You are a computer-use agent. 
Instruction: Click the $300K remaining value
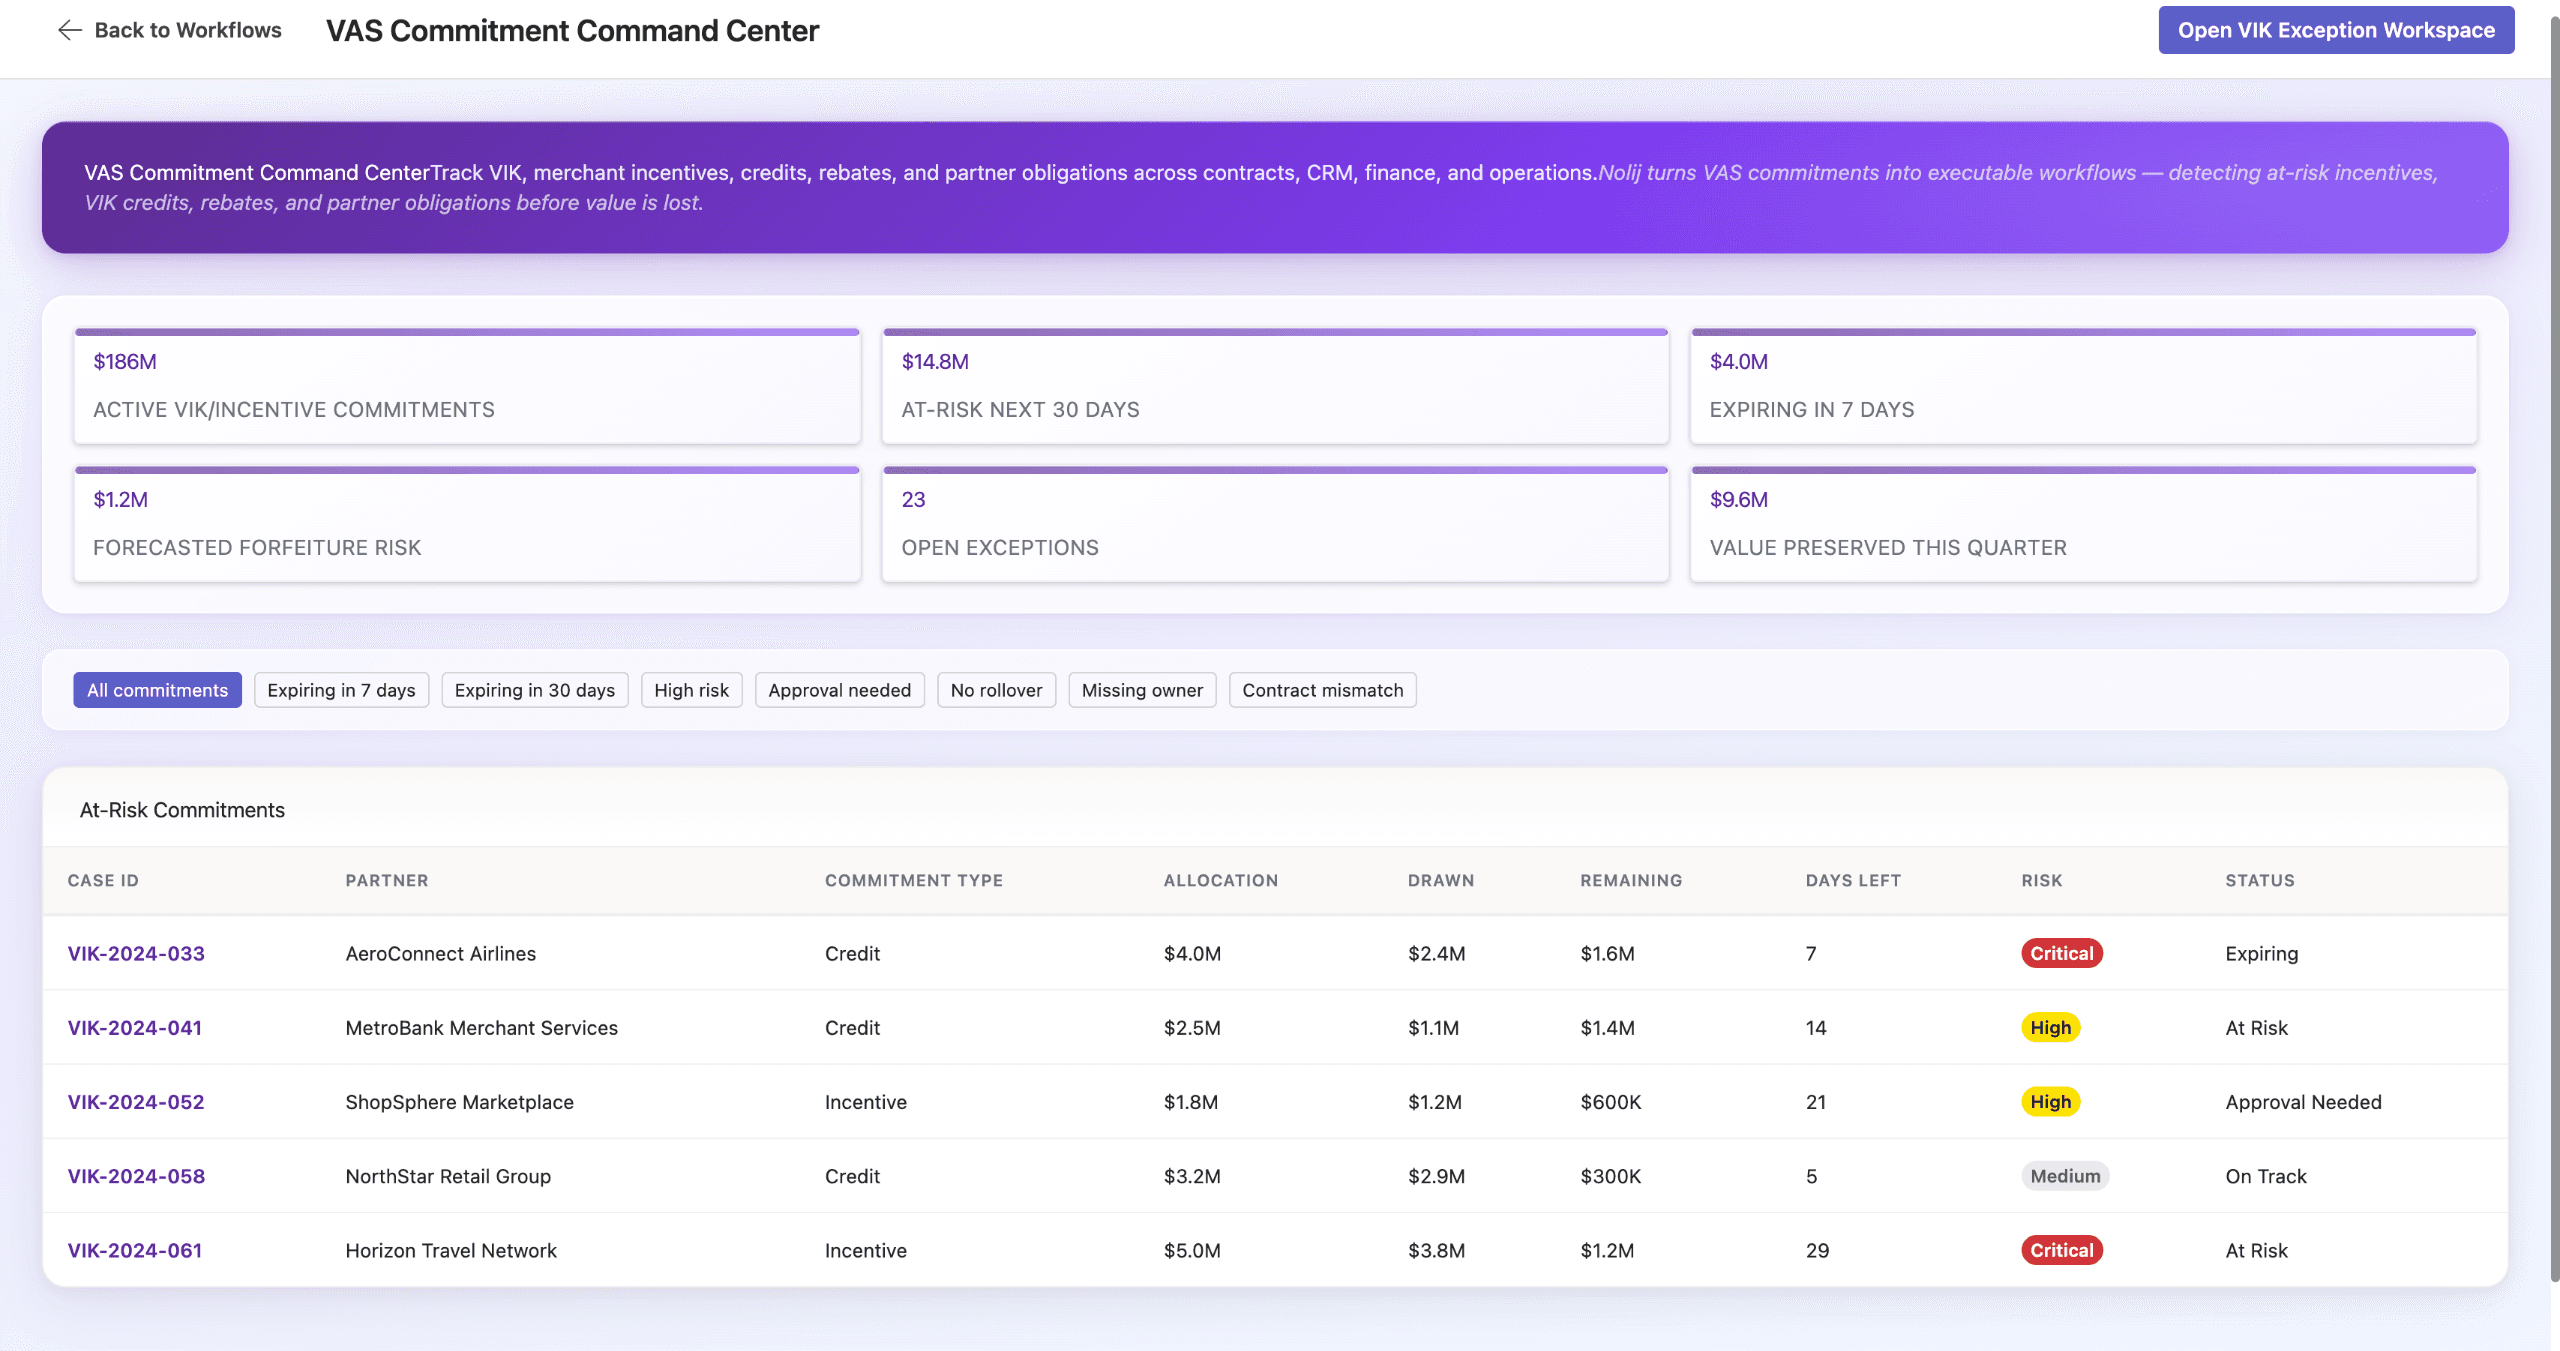pyautogui.click(x=1611, y=1176)
